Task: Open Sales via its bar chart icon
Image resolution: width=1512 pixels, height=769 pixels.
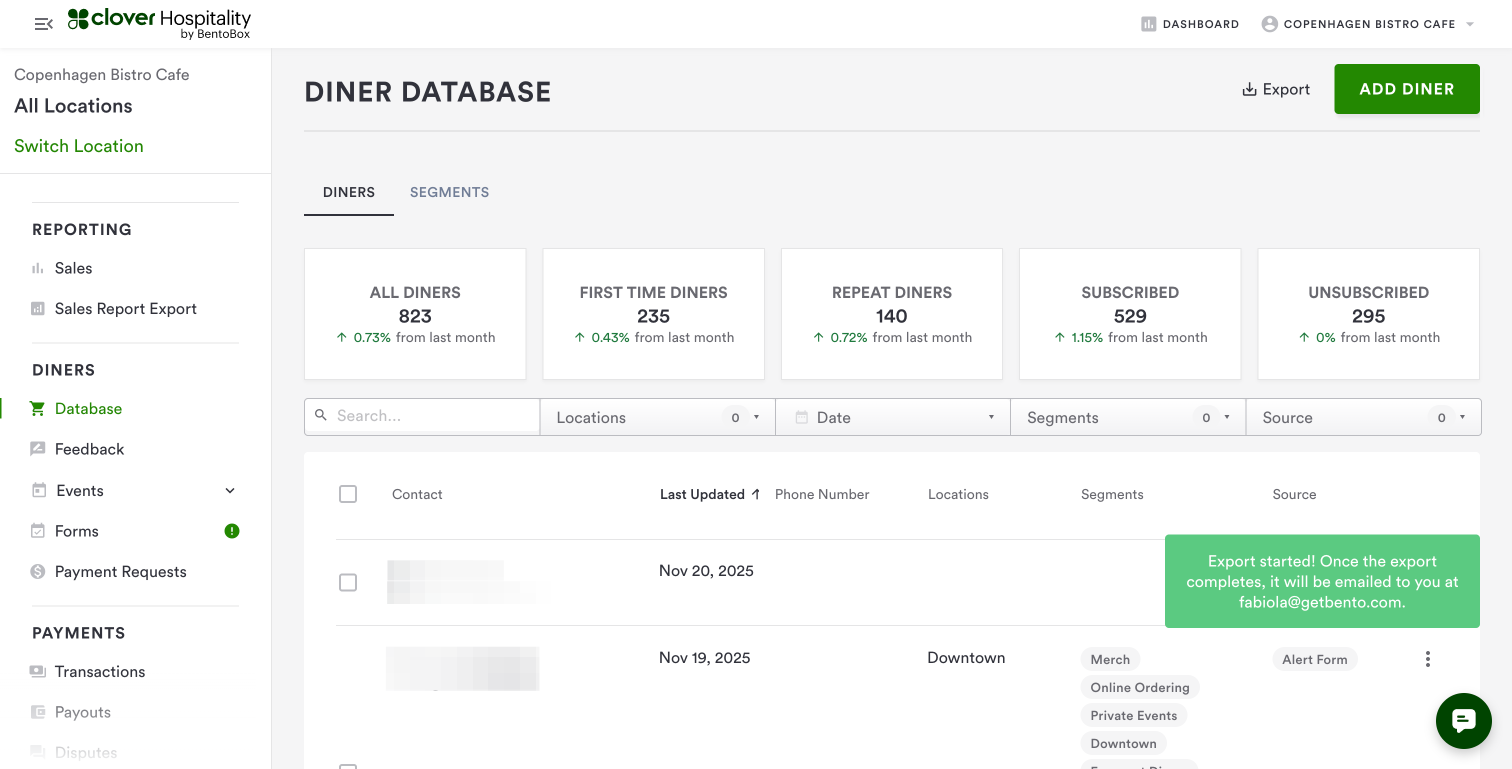Action: (38, 268)
